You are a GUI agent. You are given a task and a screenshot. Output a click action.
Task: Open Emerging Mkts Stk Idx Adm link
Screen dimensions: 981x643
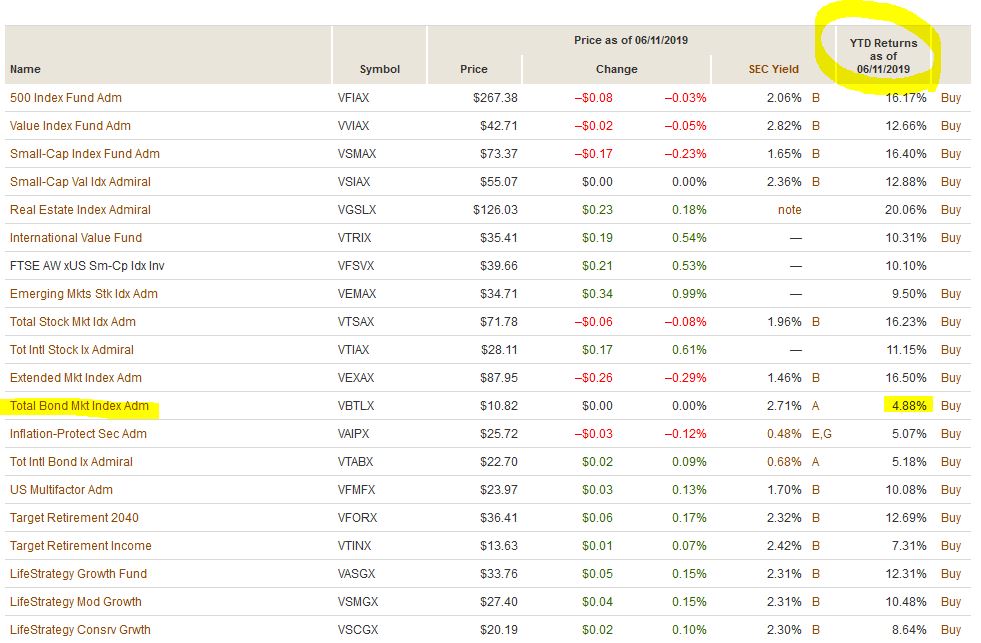pyautogui.click(x=84, y=294)
